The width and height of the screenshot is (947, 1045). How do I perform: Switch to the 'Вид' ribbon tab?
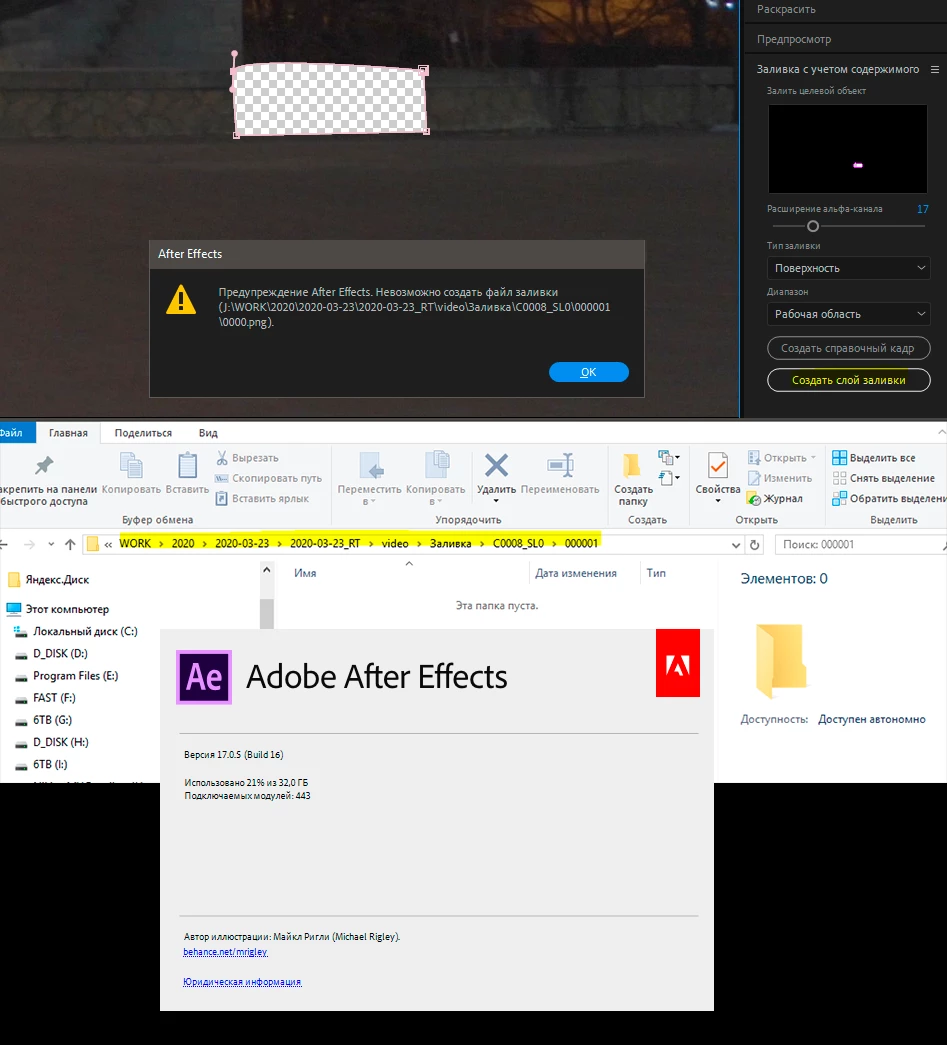[208, 433]
